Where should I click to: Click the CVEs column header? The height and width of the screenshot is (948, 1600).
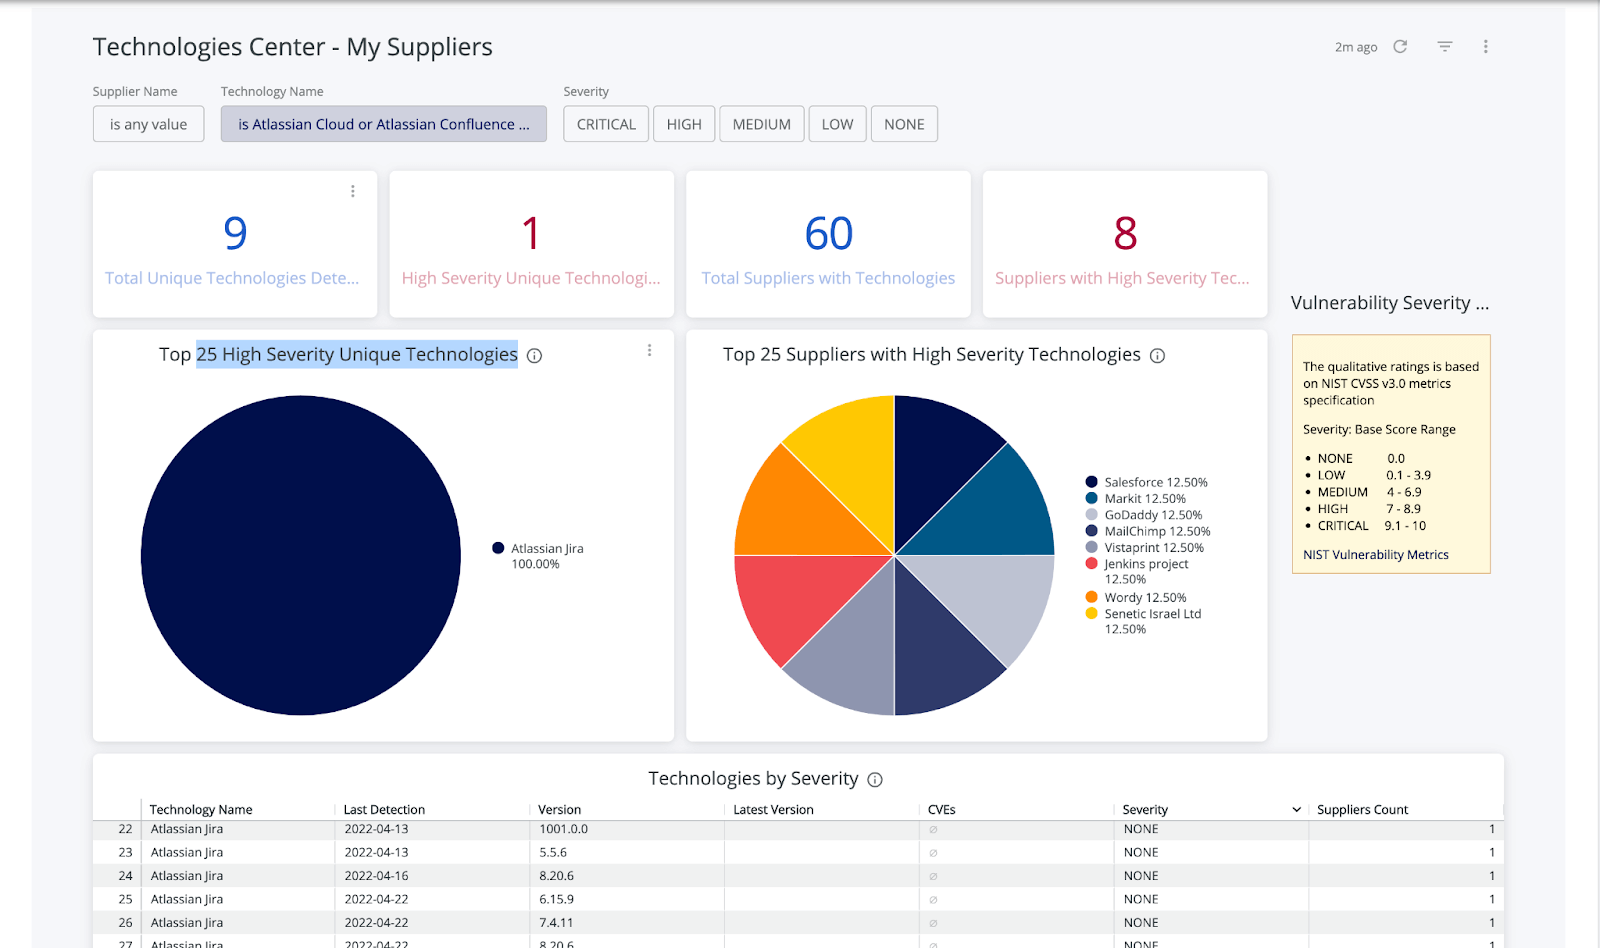[941, 809]
